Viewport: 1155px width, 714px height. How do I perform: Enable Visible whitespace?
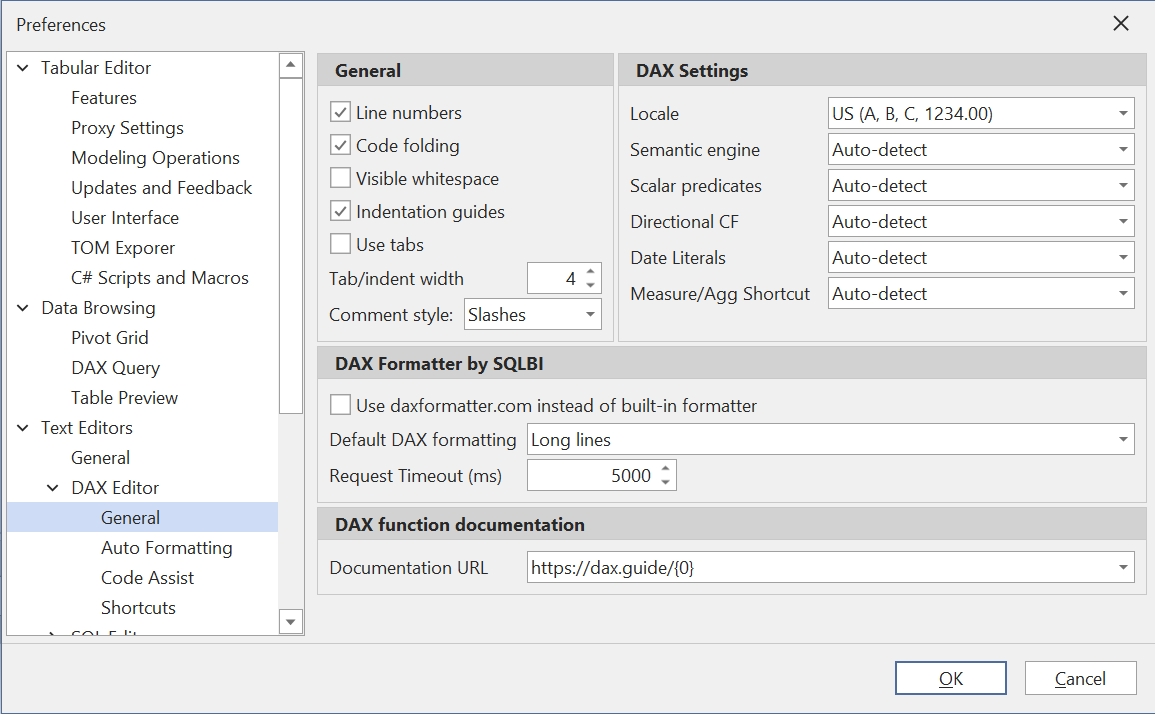[x=341, y=178]
